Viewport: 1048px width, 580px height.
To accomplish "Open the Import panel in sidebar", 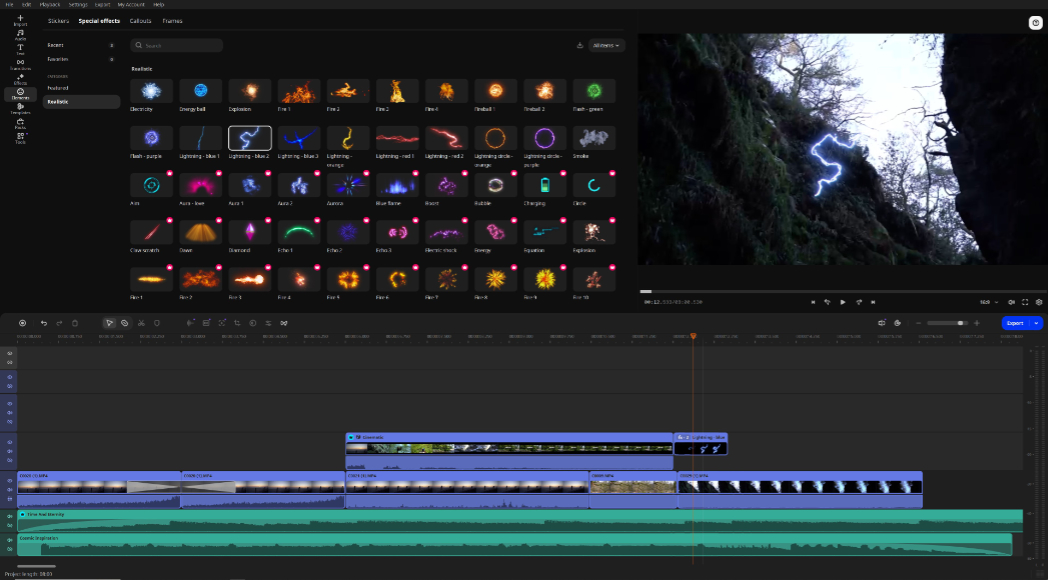I will click(x=20, y=21).
